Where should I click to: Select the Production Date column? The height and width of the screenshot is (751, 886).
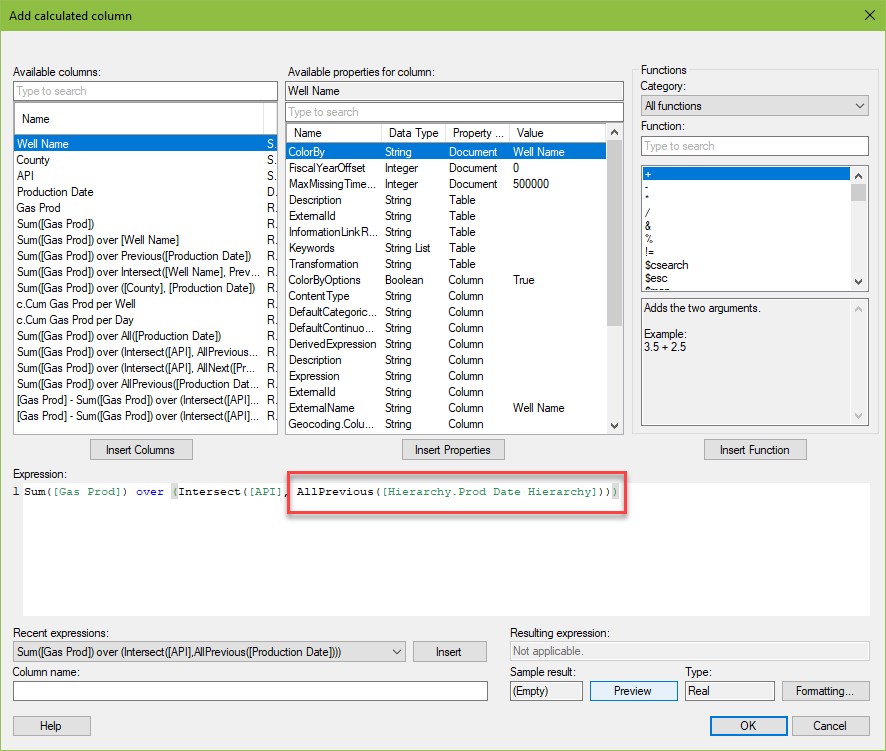pos(145,192)
